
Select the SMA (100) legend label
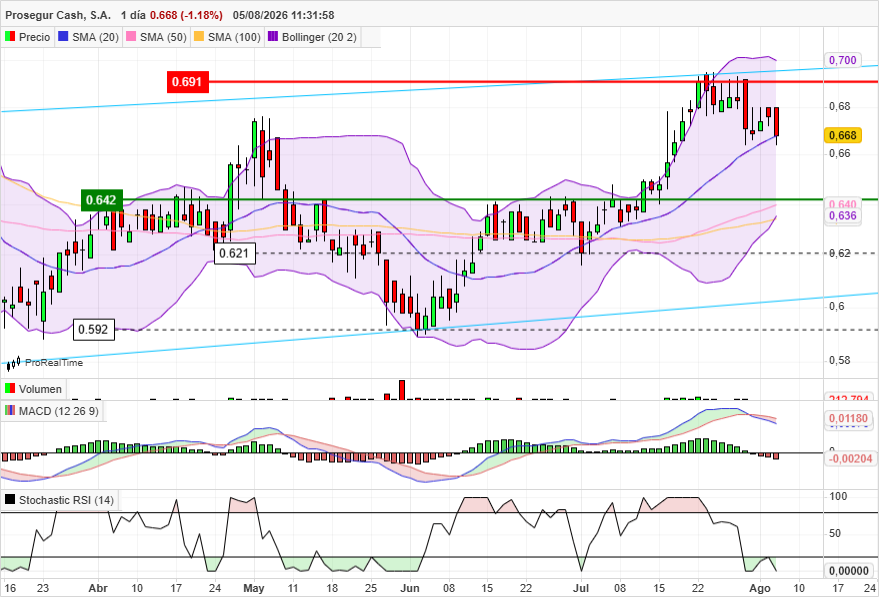point(234,37)
